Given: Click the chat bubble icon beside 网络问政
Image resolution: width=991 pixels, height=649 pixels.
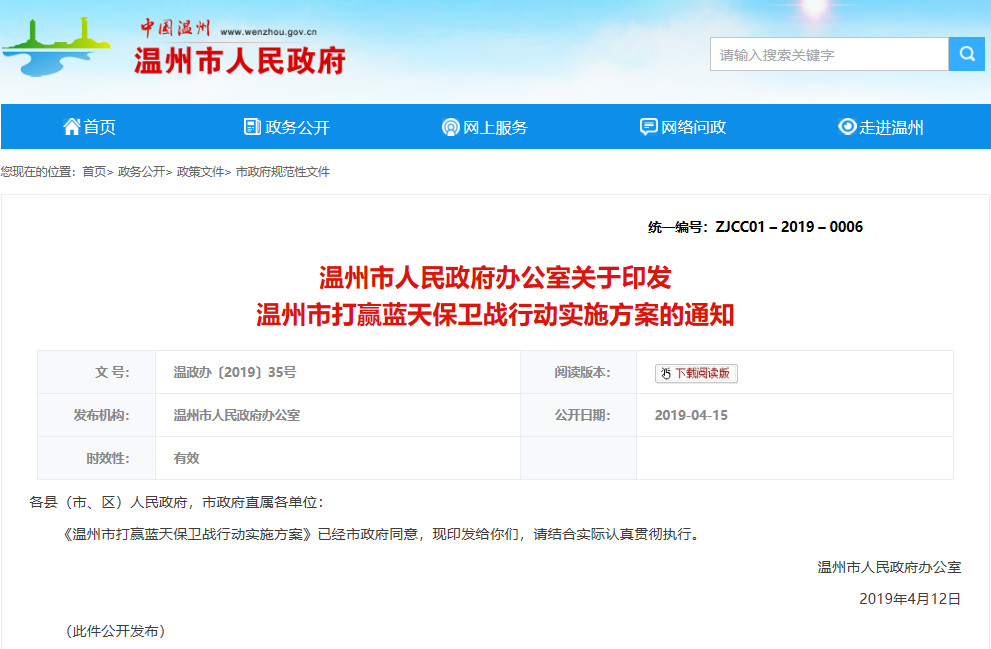Looking at the screenshot, I should tap(648, 127).
